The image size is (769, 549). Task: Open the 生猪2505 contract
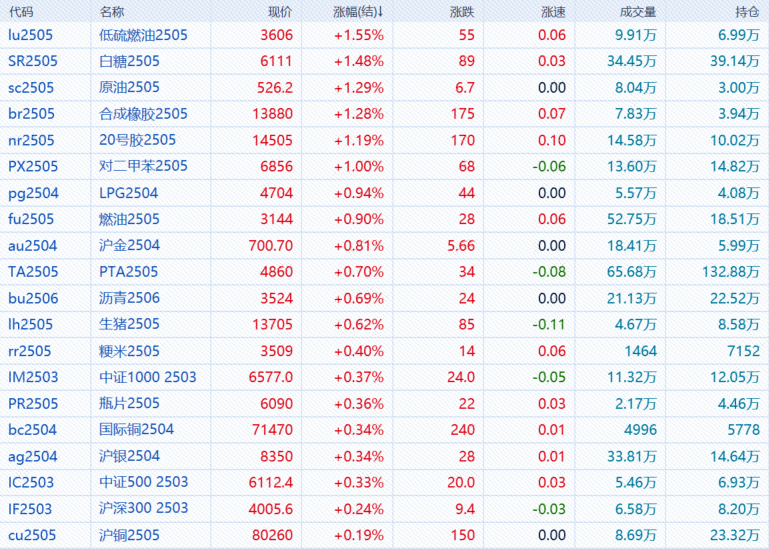[129, 324]
